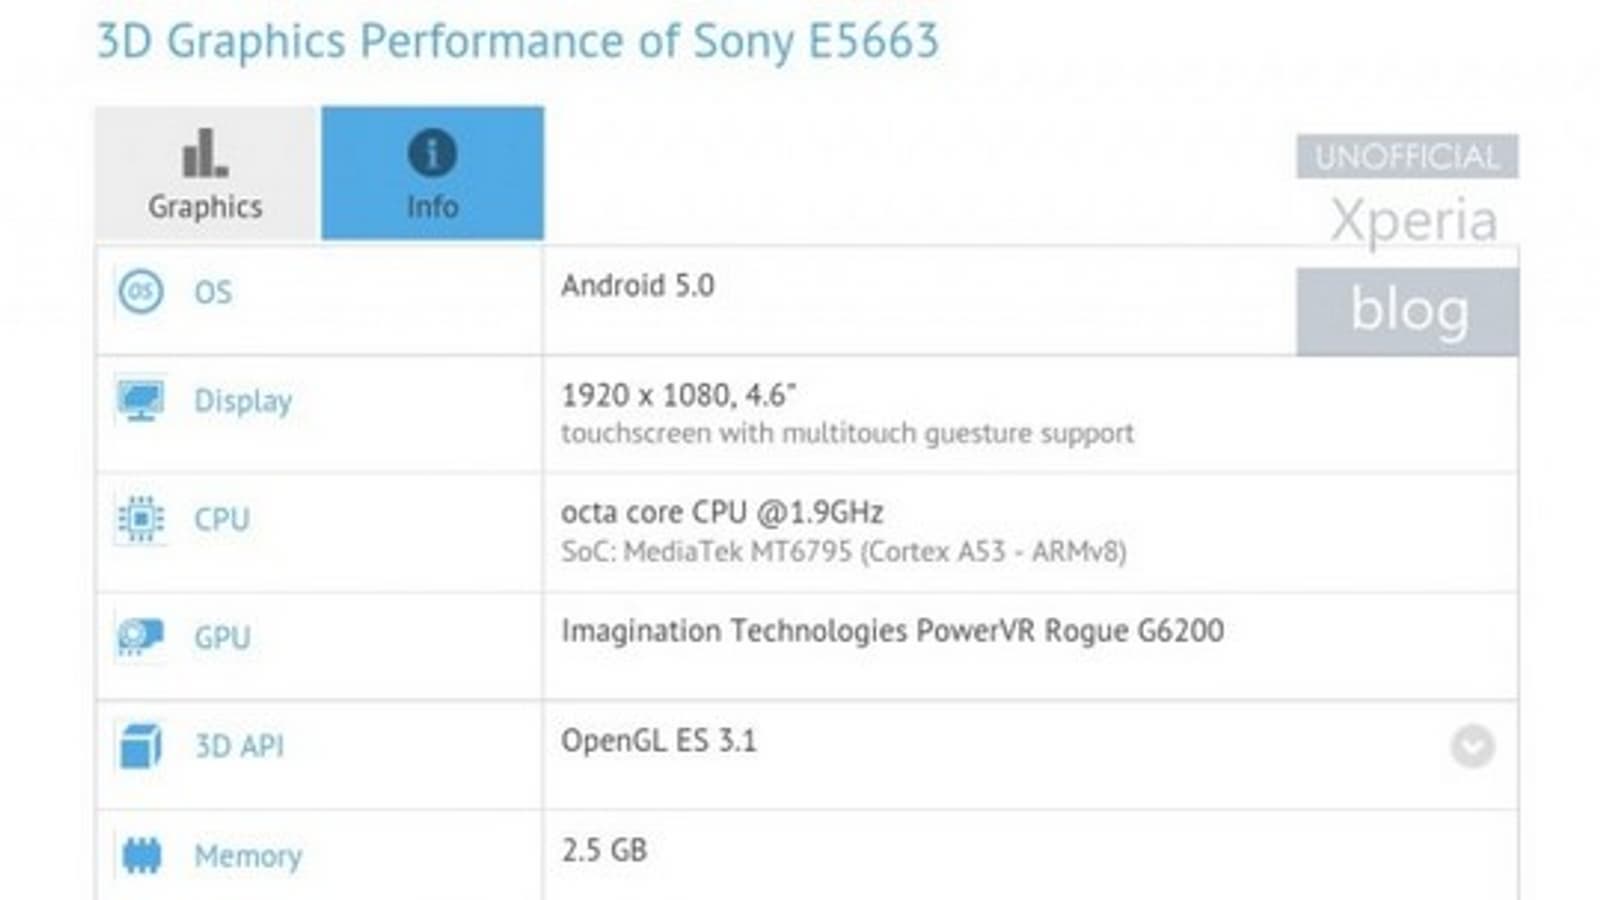Click the 2.5 GB memory value
The width and height of the screenshot is (1600, 900).
pos(604,850)
